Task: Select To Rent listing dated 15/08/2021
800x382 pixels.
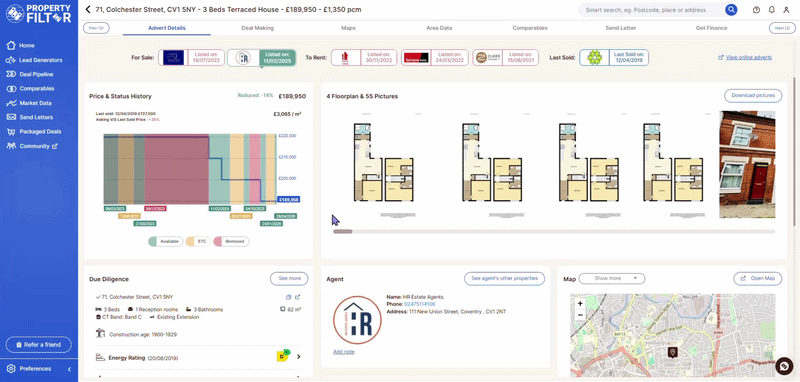Action: tap(505, 58)
